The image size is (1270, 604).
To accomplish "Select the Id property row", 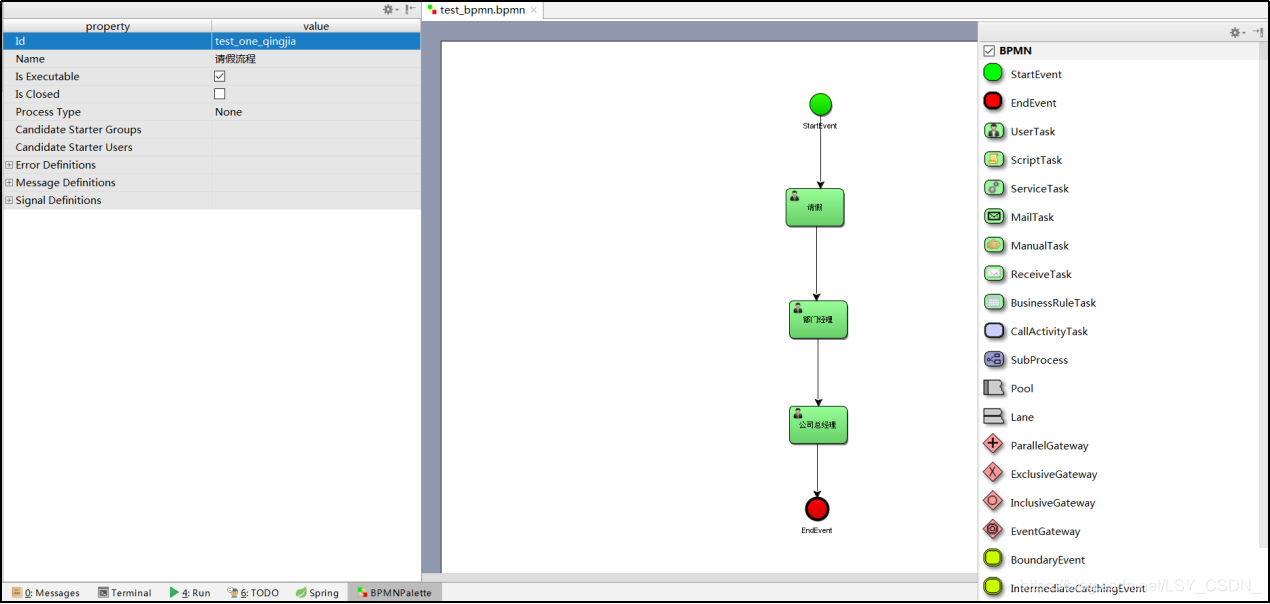I will click(x=211, y=41).
